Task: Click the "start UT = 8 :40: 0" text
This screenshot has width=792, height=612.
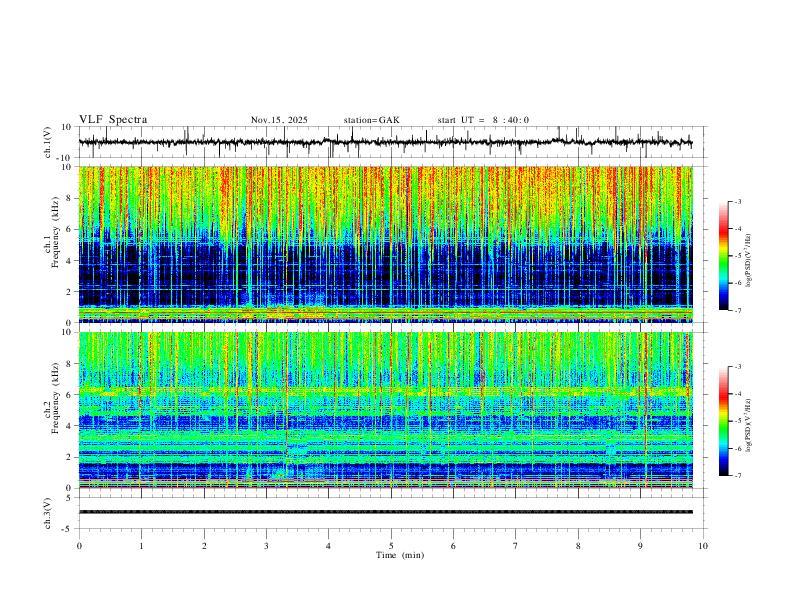Action: (x=483, y=120)
